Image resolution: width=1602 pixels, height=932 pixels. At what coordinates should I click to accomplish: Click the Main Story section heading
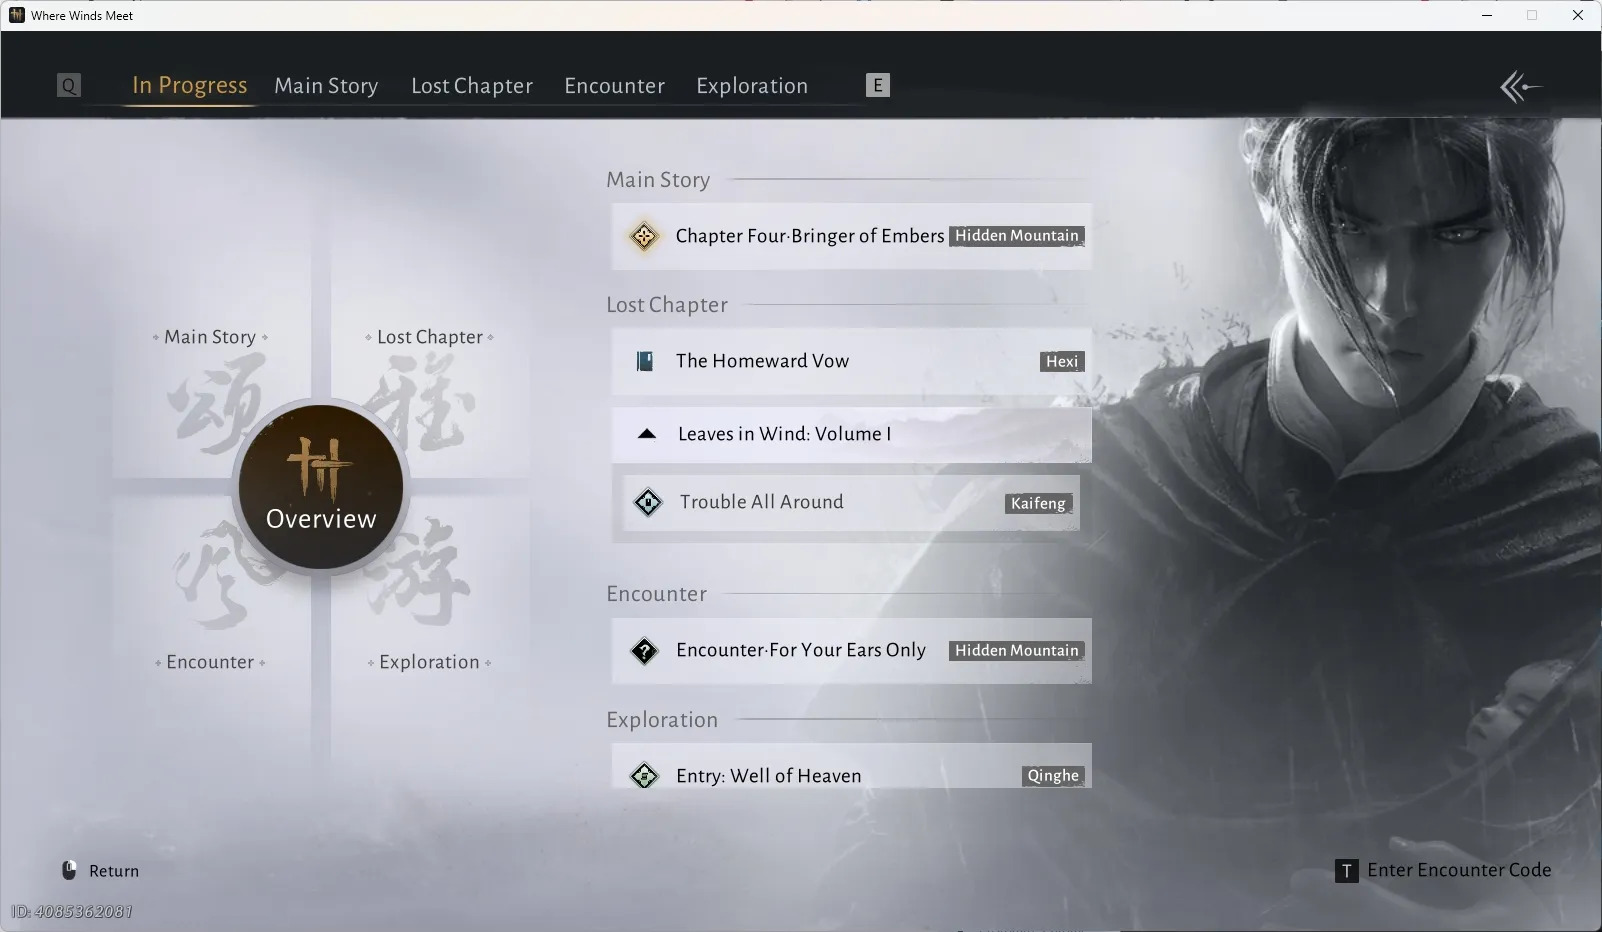point(658,180)
